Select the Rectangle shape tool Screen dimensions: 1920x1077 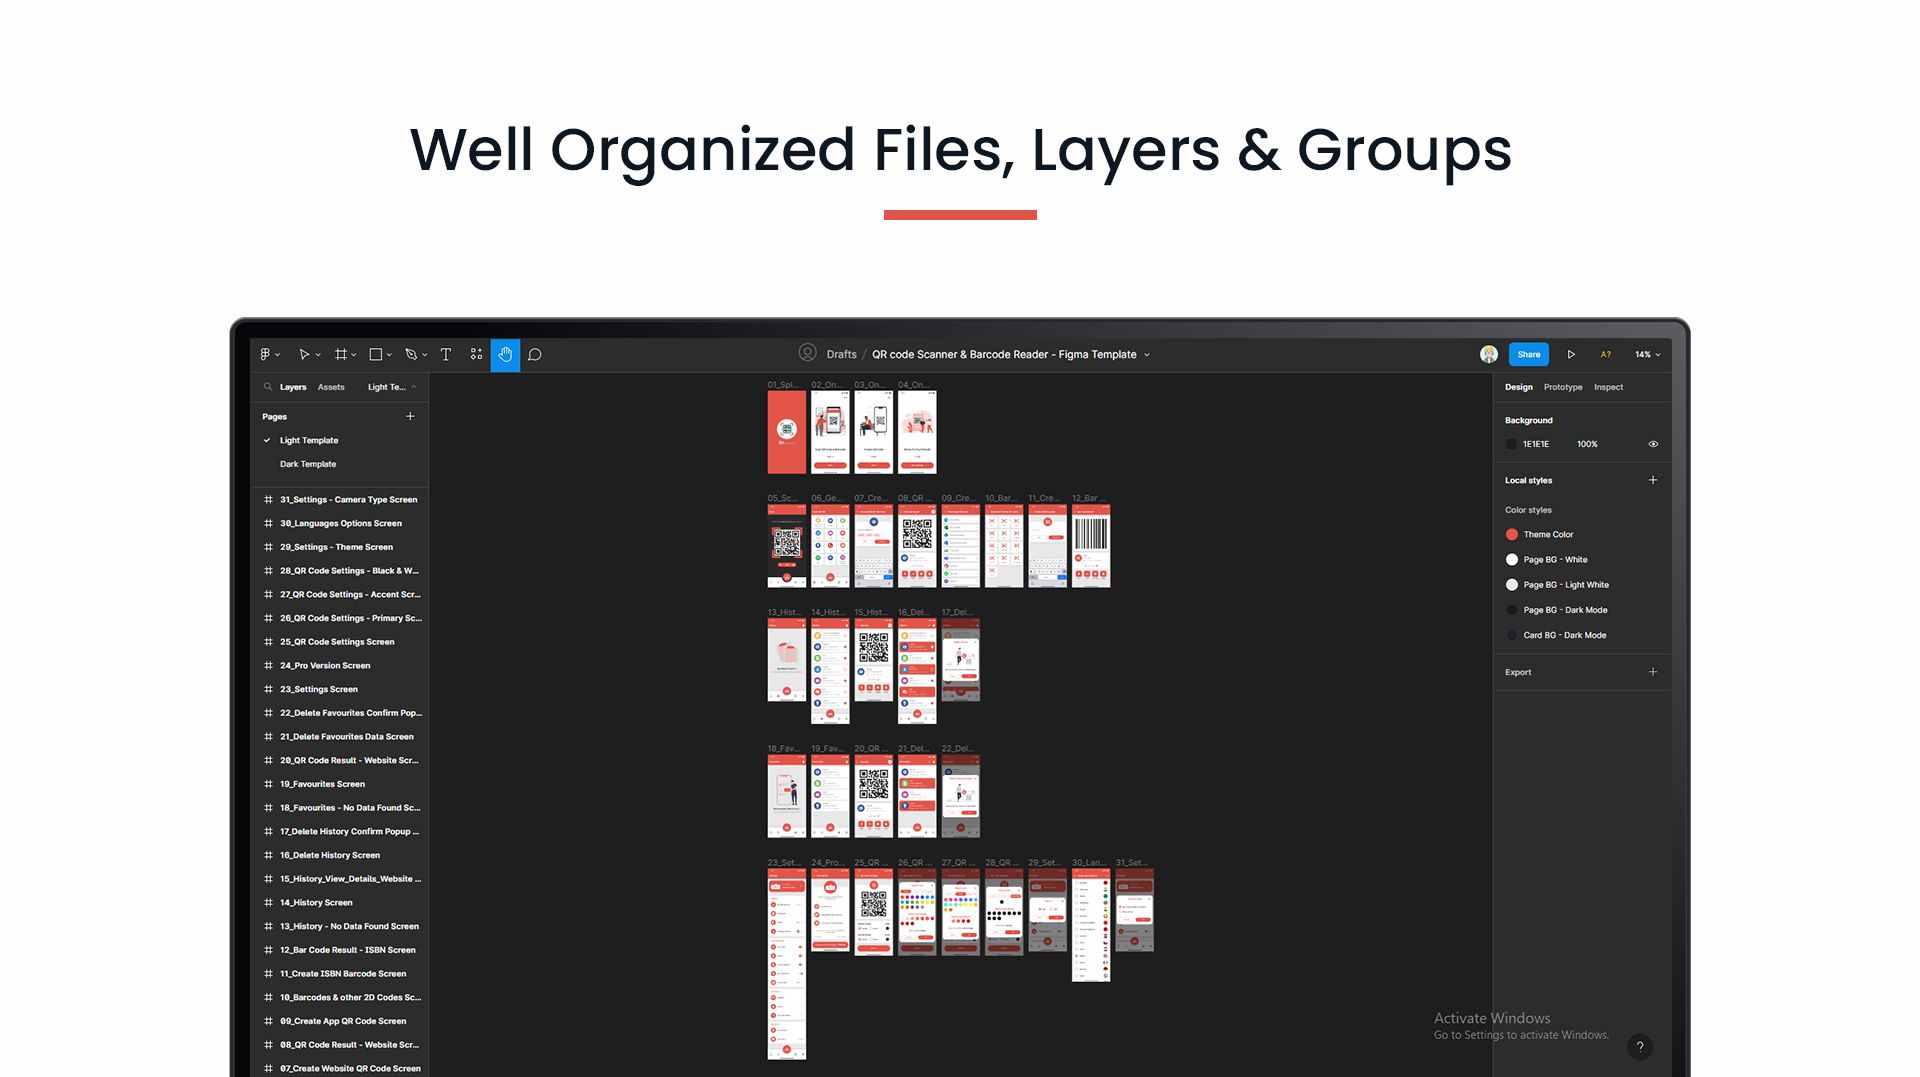coord(376,354)
